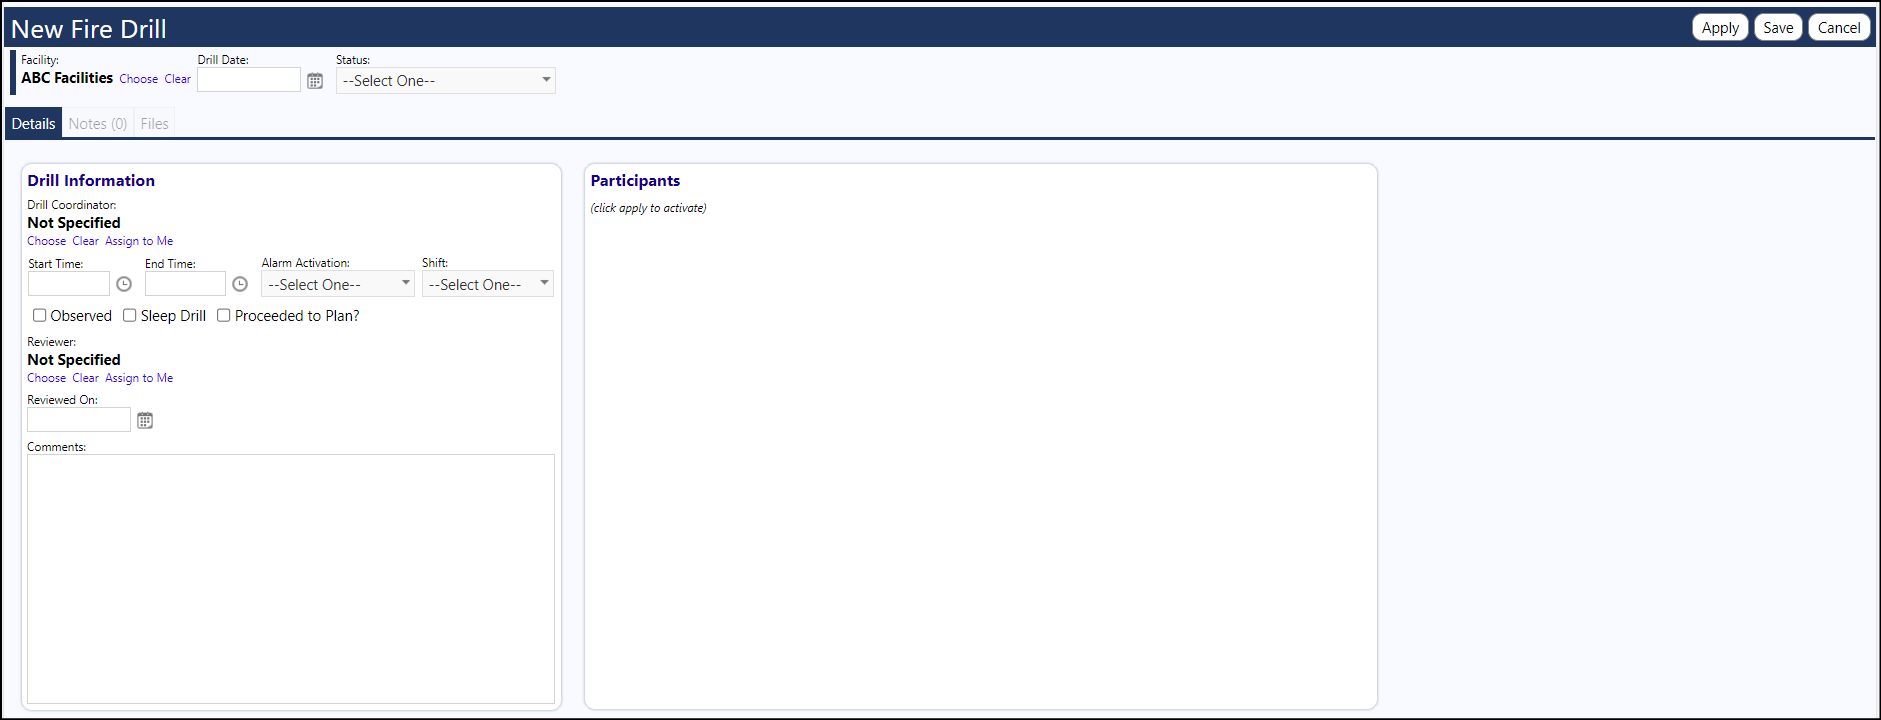Switch to the Files tab
This screenshot has height=720, width=1881.
tap(155, 124)
